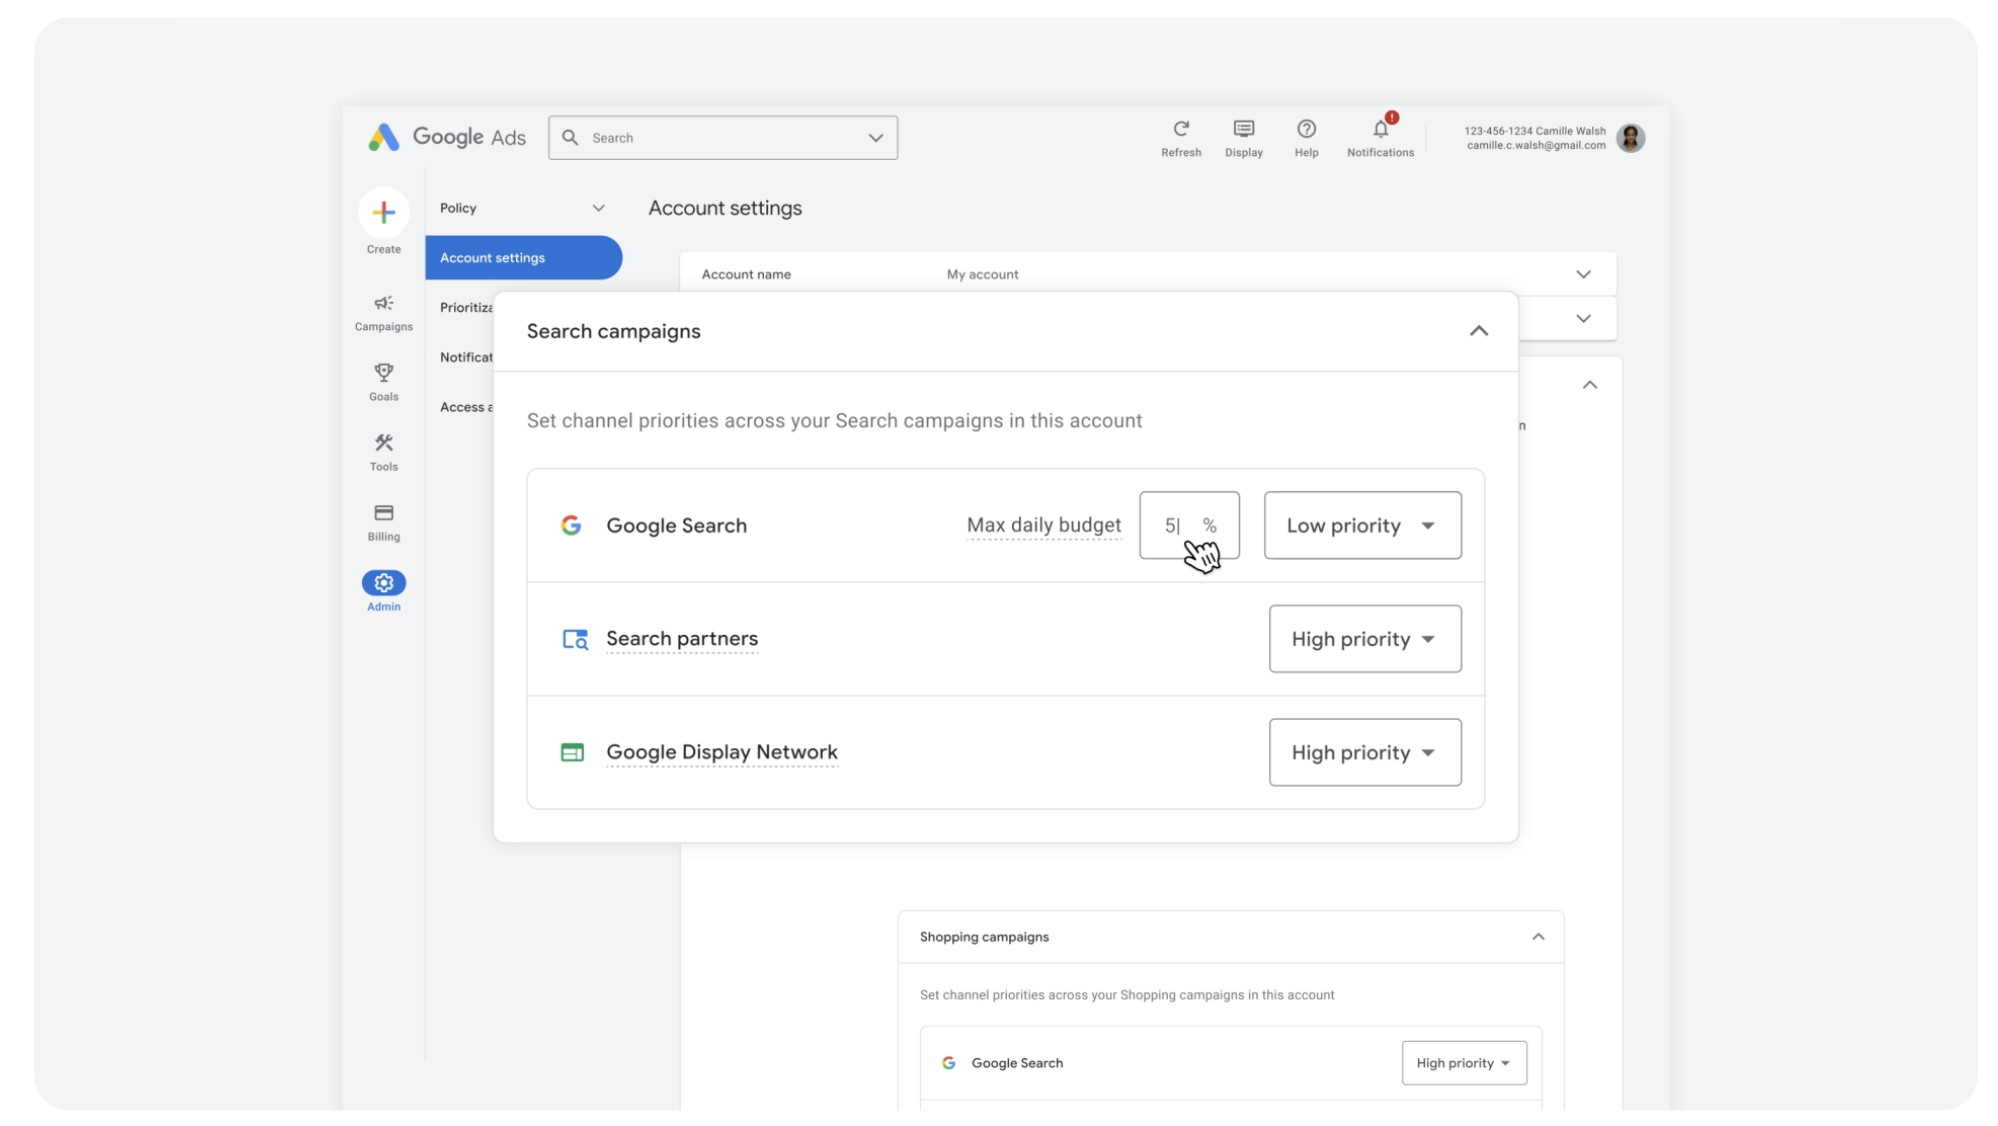Image resolution: width=1998 pixels, height=1126 pixels.
Task: Click the Google Display Network icon
Action: coord(572,752)
